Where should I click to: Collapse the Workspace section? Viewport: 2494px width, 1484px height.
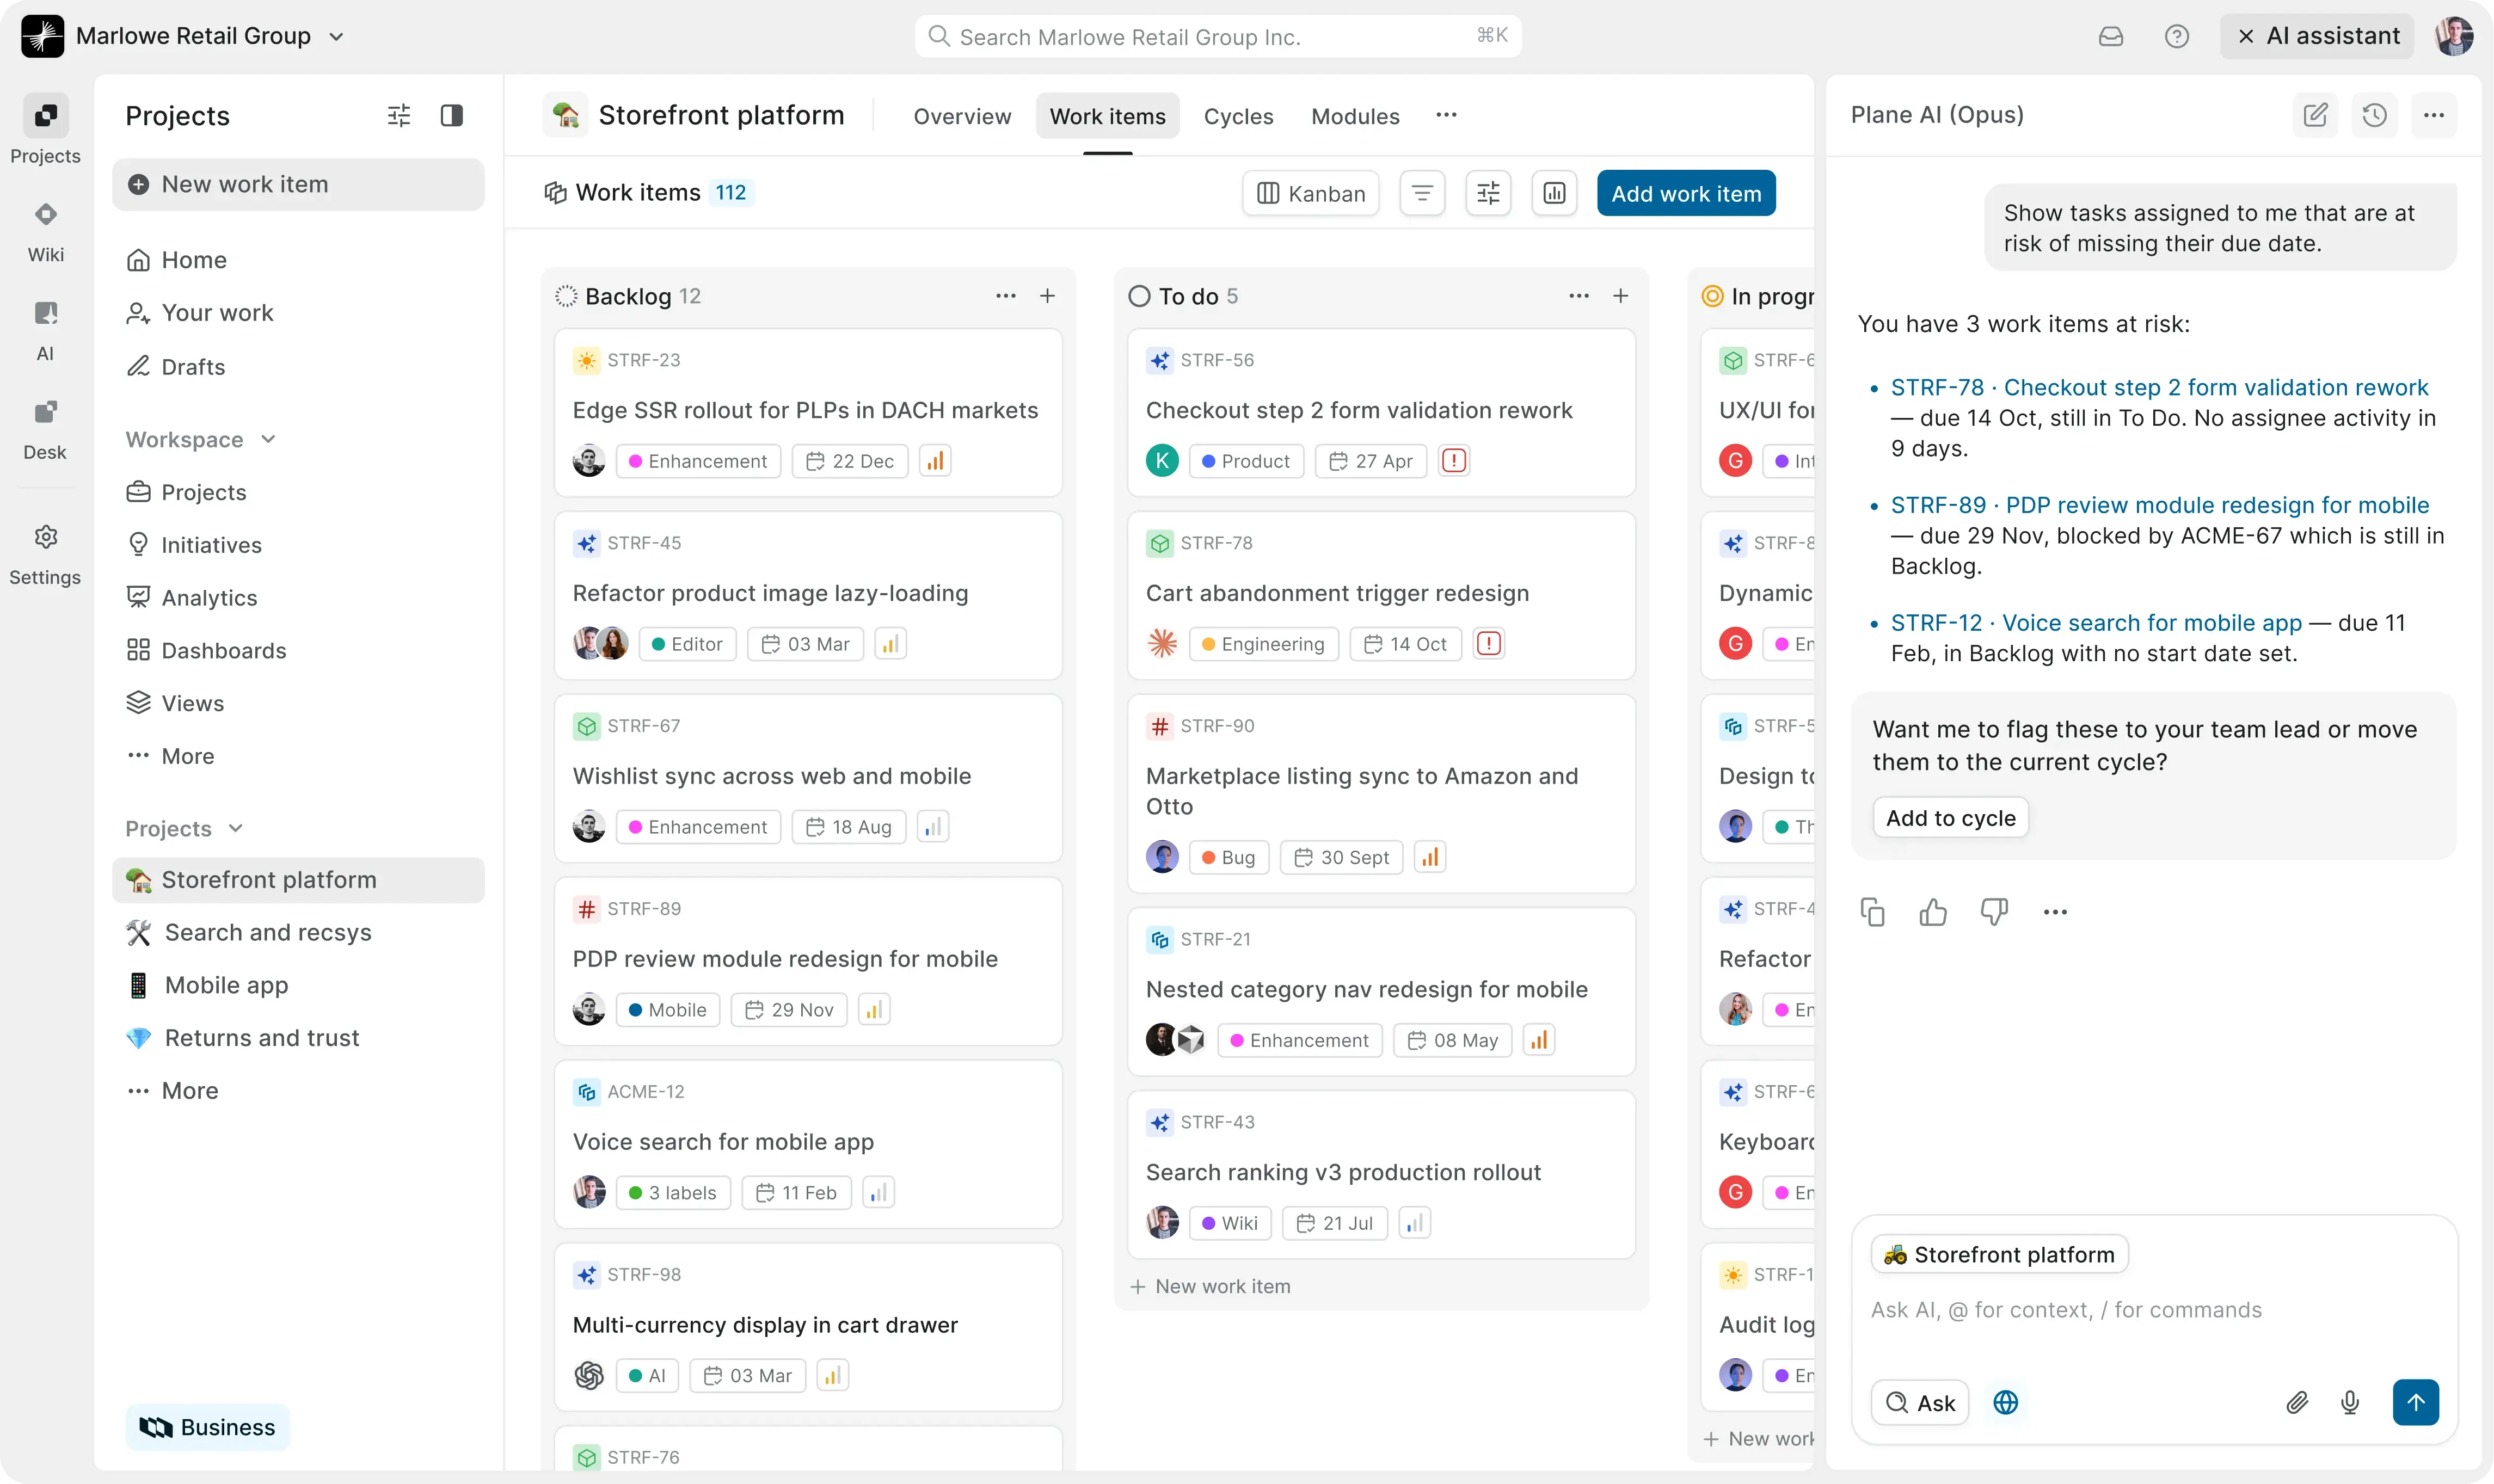pos(200,440)
